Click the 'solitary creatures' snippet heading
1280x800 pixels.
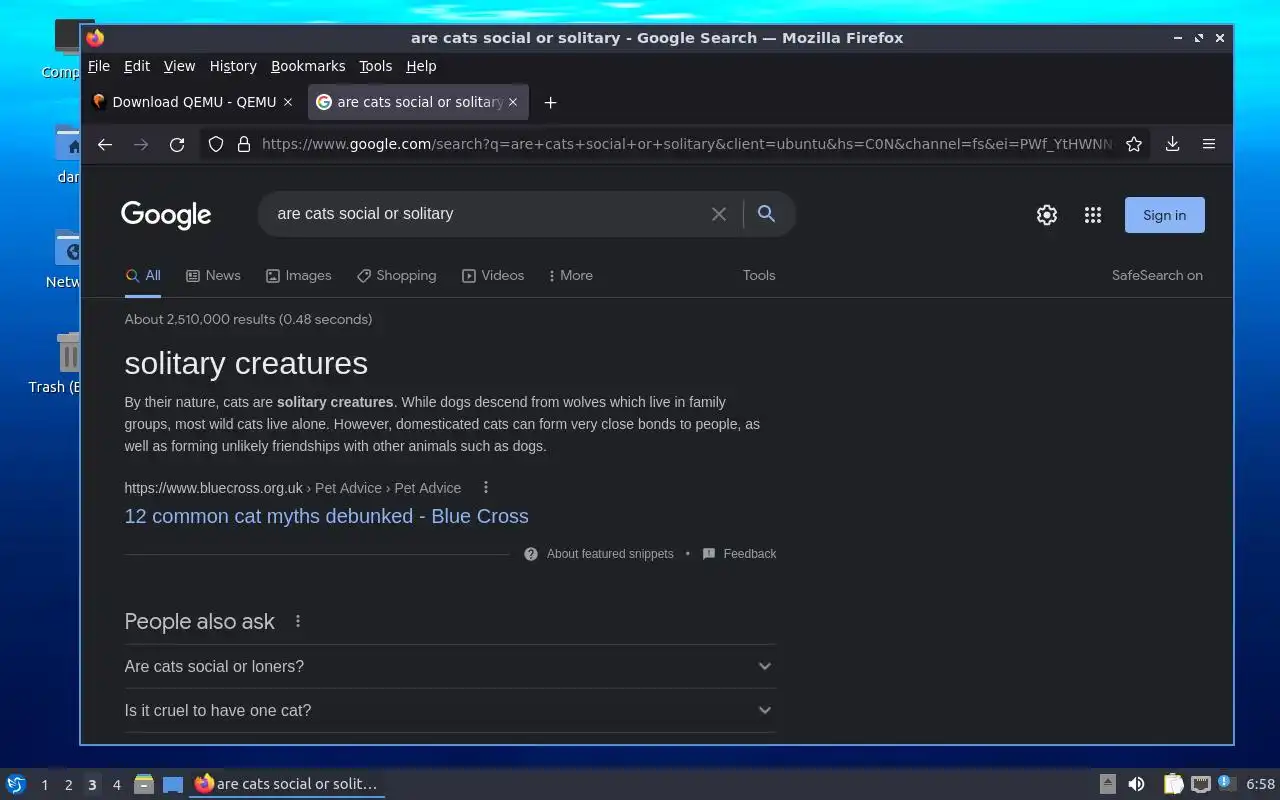point(246,363)
